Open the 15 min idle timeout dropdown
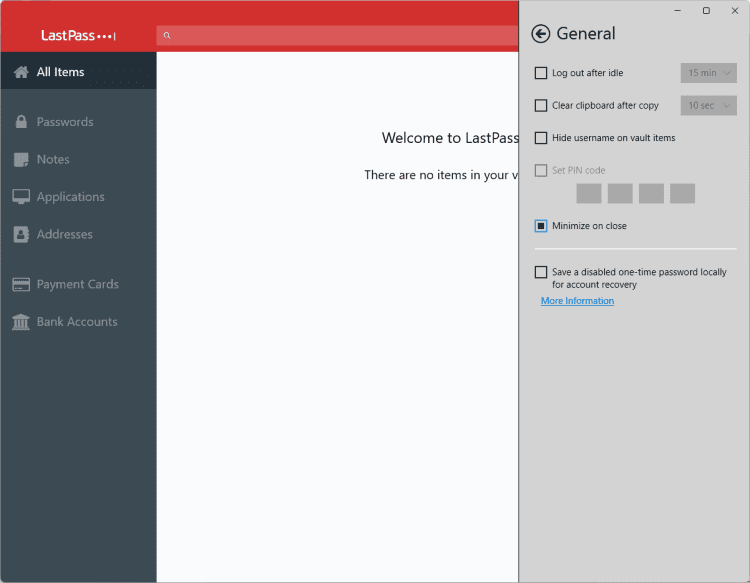The image size is (750, 583). click(708, 73)
